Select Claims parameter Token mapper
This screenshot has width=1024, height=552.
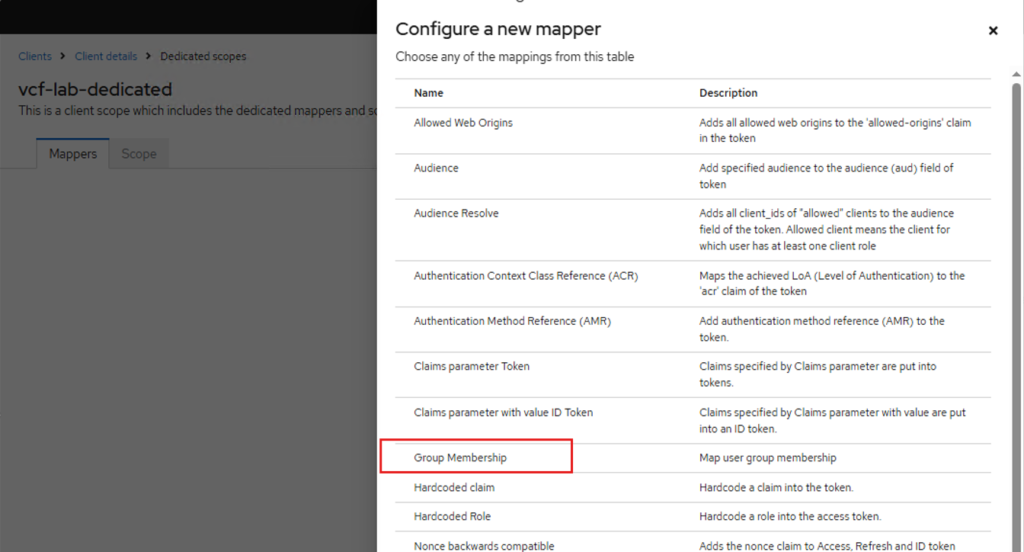471,366
